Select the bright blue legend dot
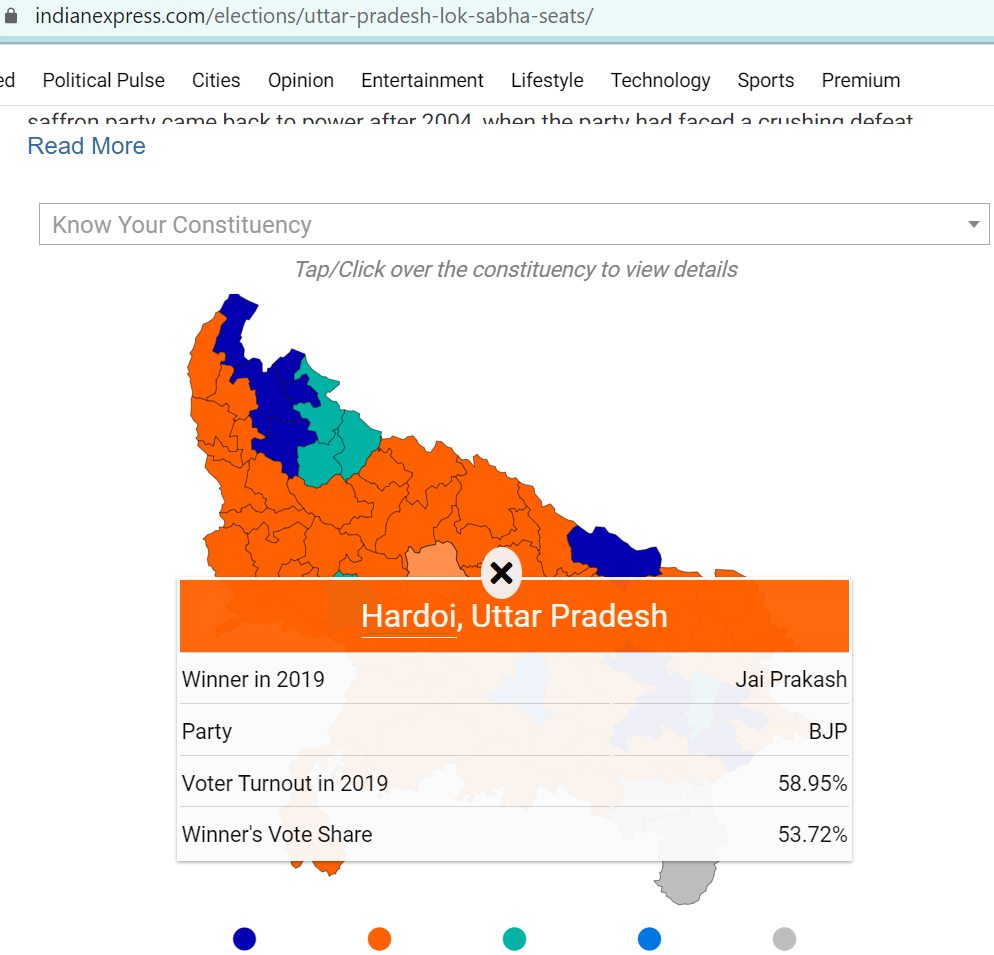 coord(649,939)
